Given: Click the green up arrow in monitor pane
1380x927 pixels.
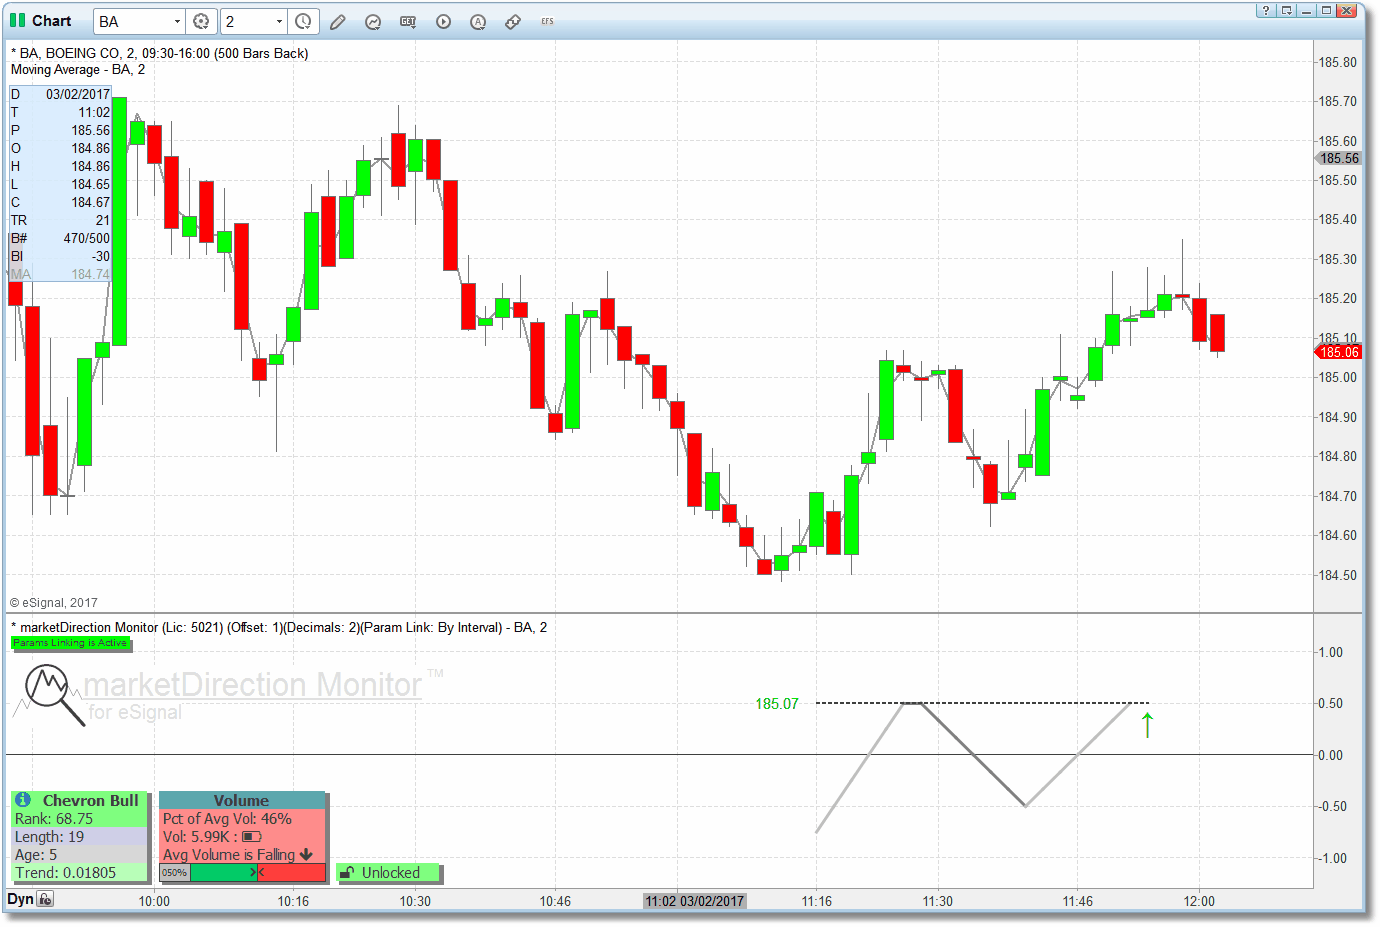Looking at the screenshot, I should click(1147, 725).
